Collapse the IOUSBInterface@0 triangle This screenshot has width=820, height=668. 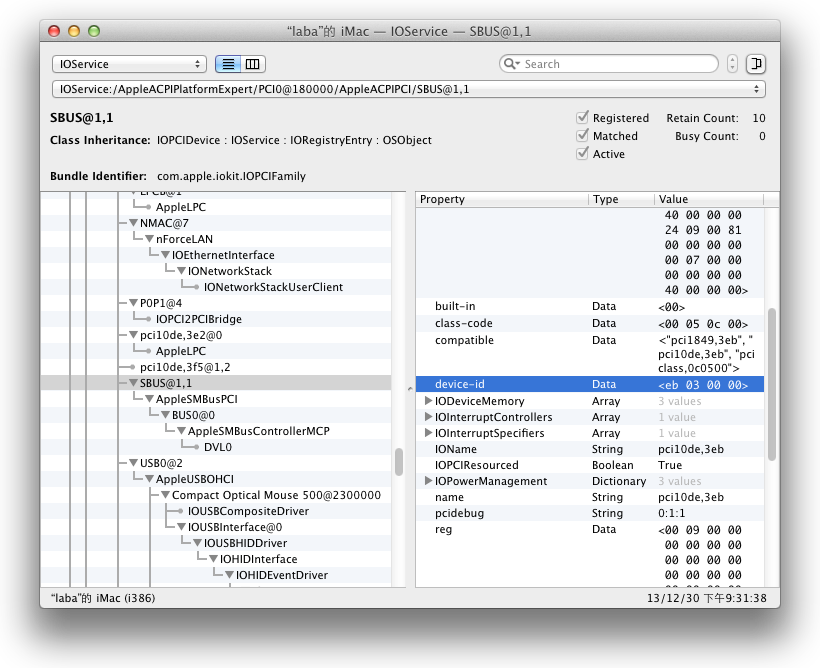pos(181,527)
